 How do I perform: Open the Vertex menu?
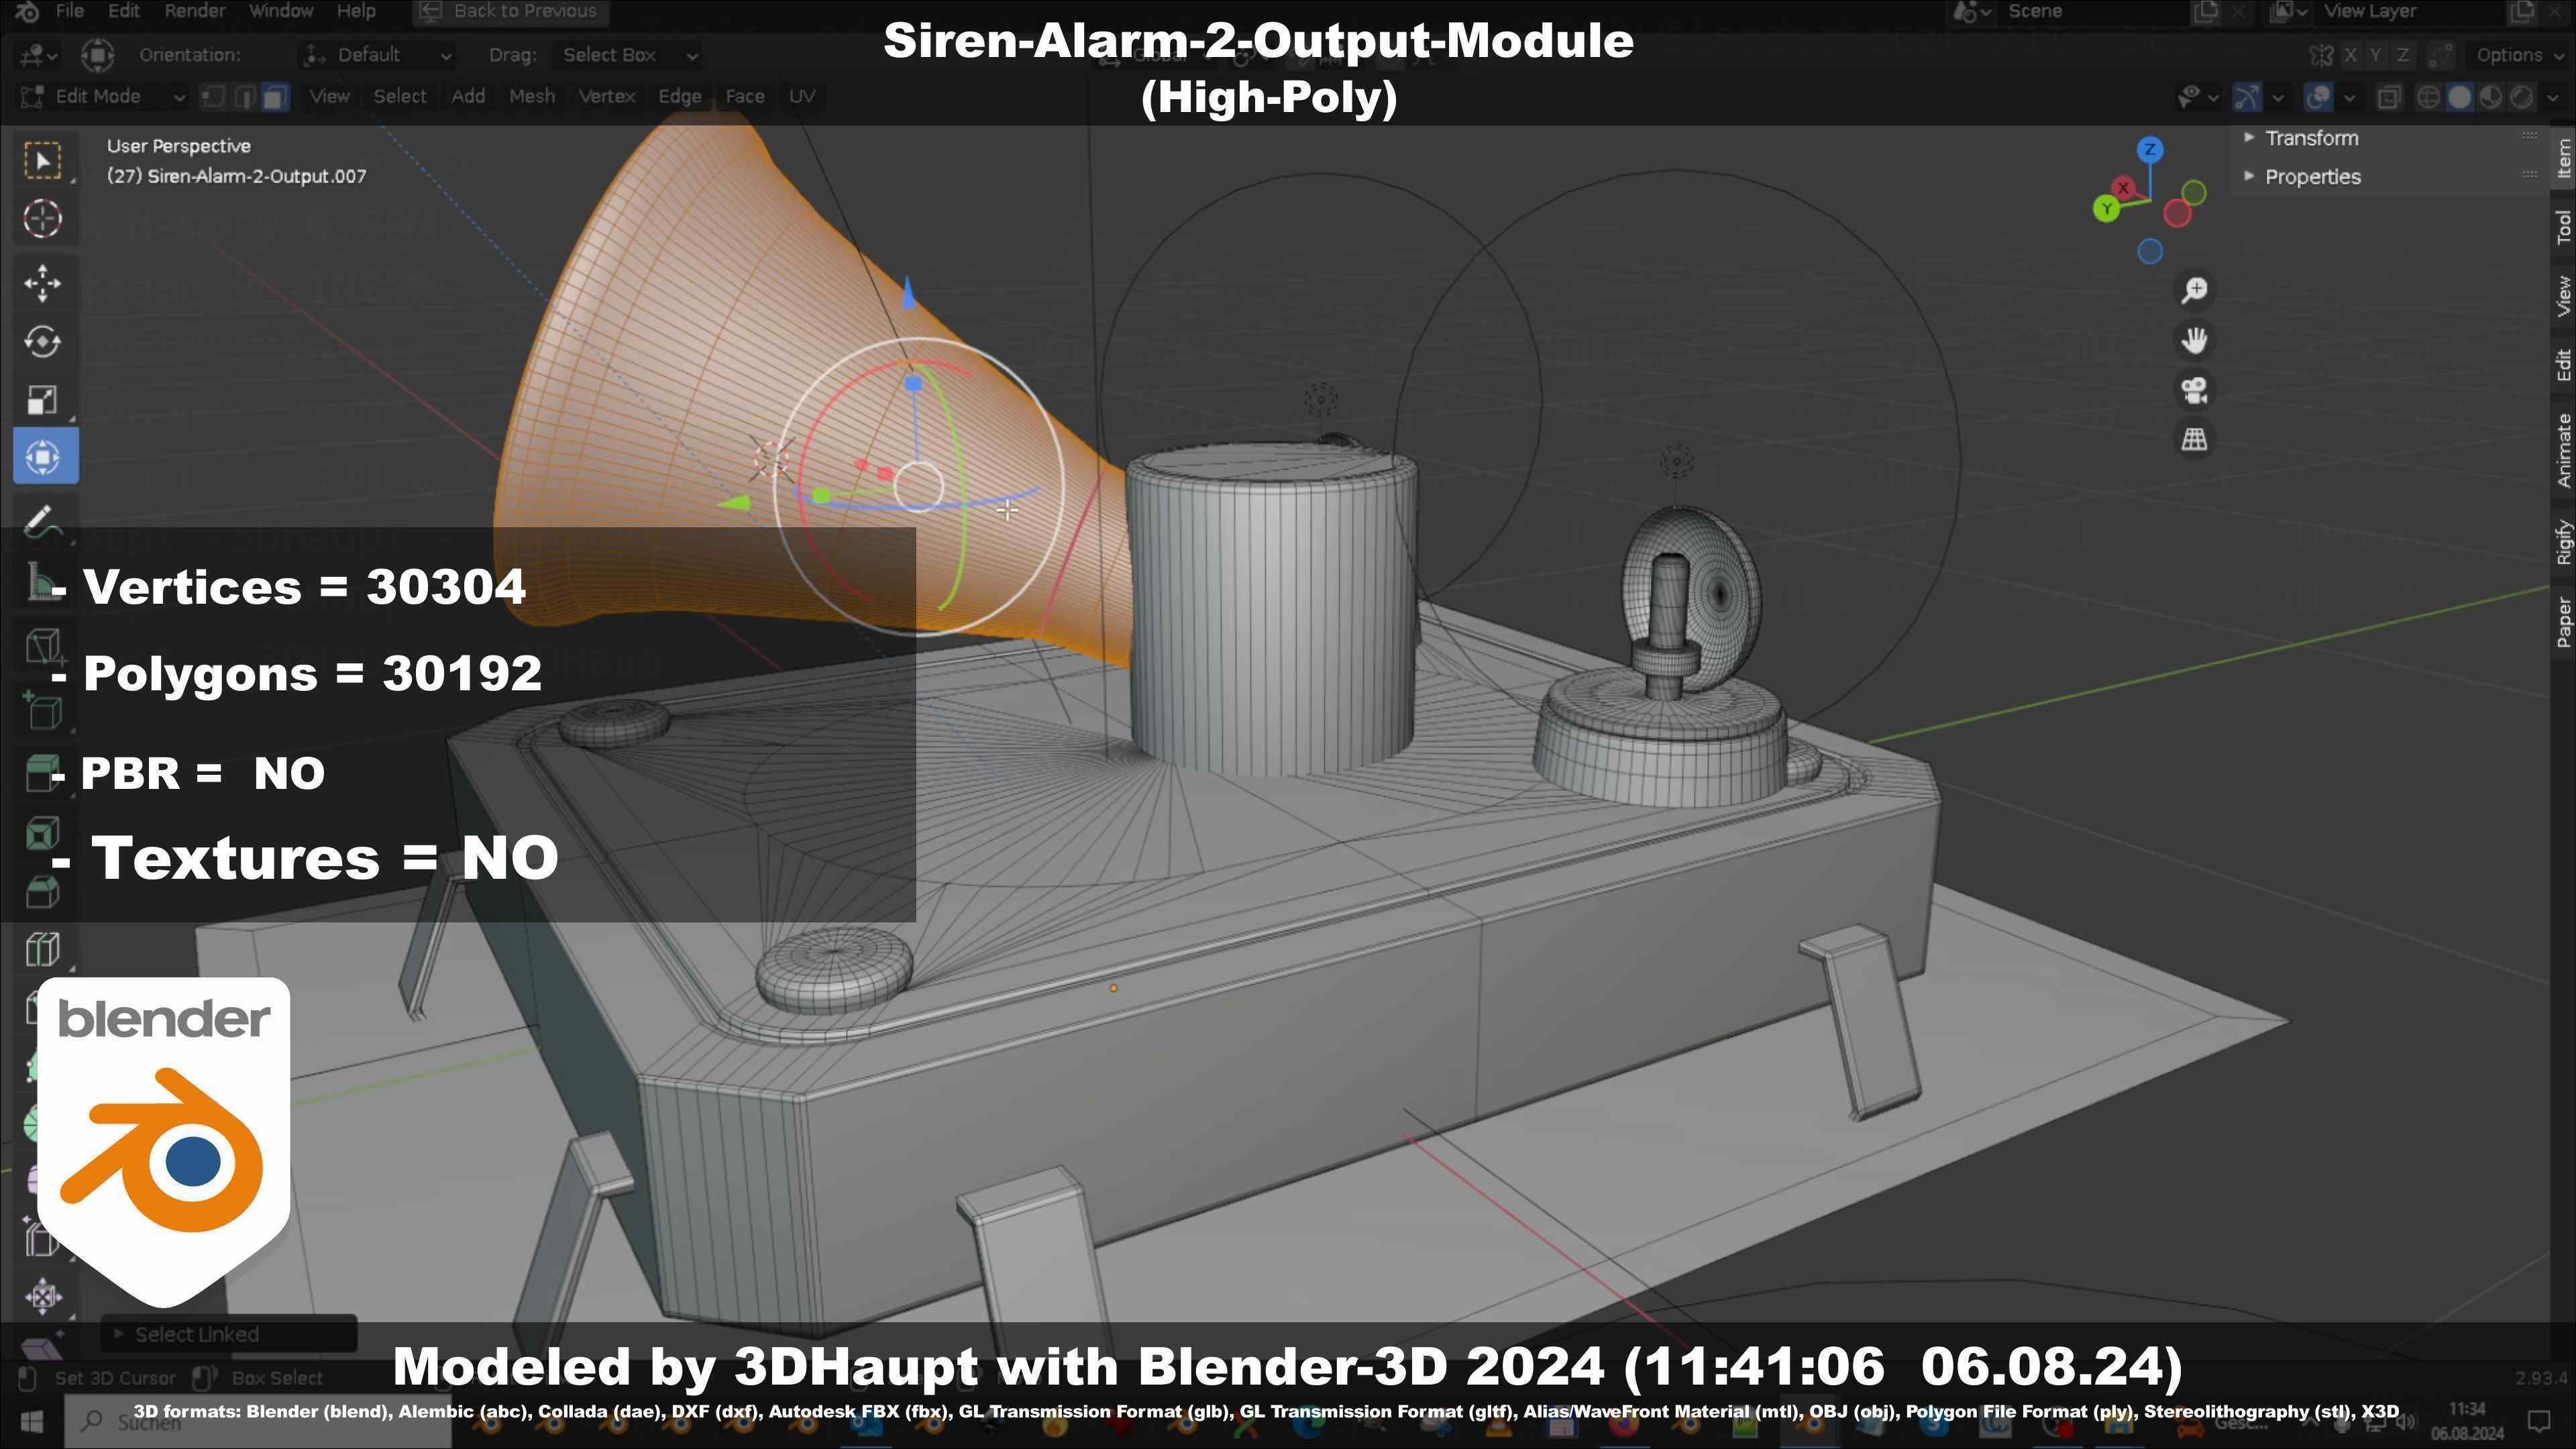tap(607, 97)
